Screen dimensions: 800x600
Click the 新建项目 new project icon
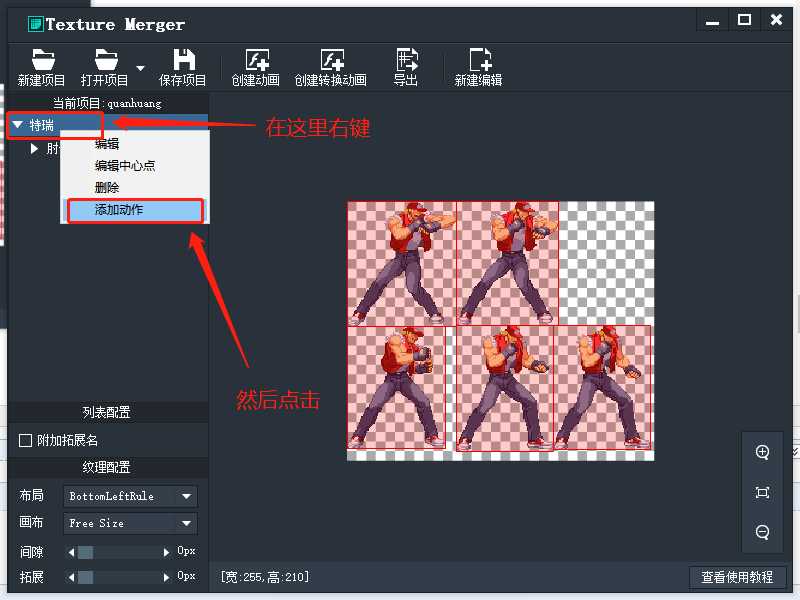[x=43, y=60]
